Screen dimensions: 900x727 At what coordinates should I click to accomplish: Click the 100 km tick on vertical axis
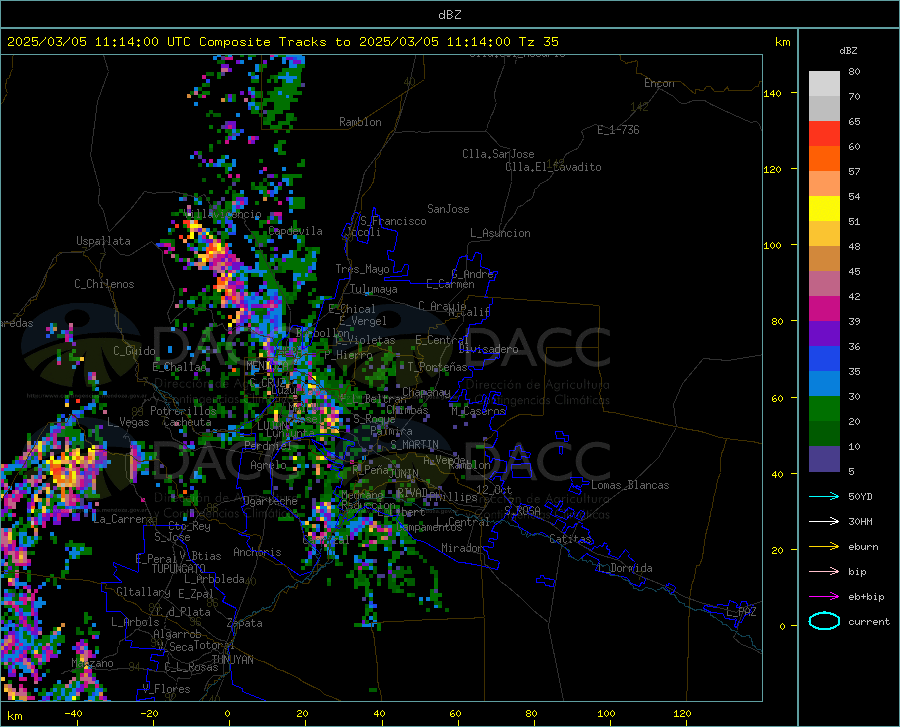click(772, 246)
